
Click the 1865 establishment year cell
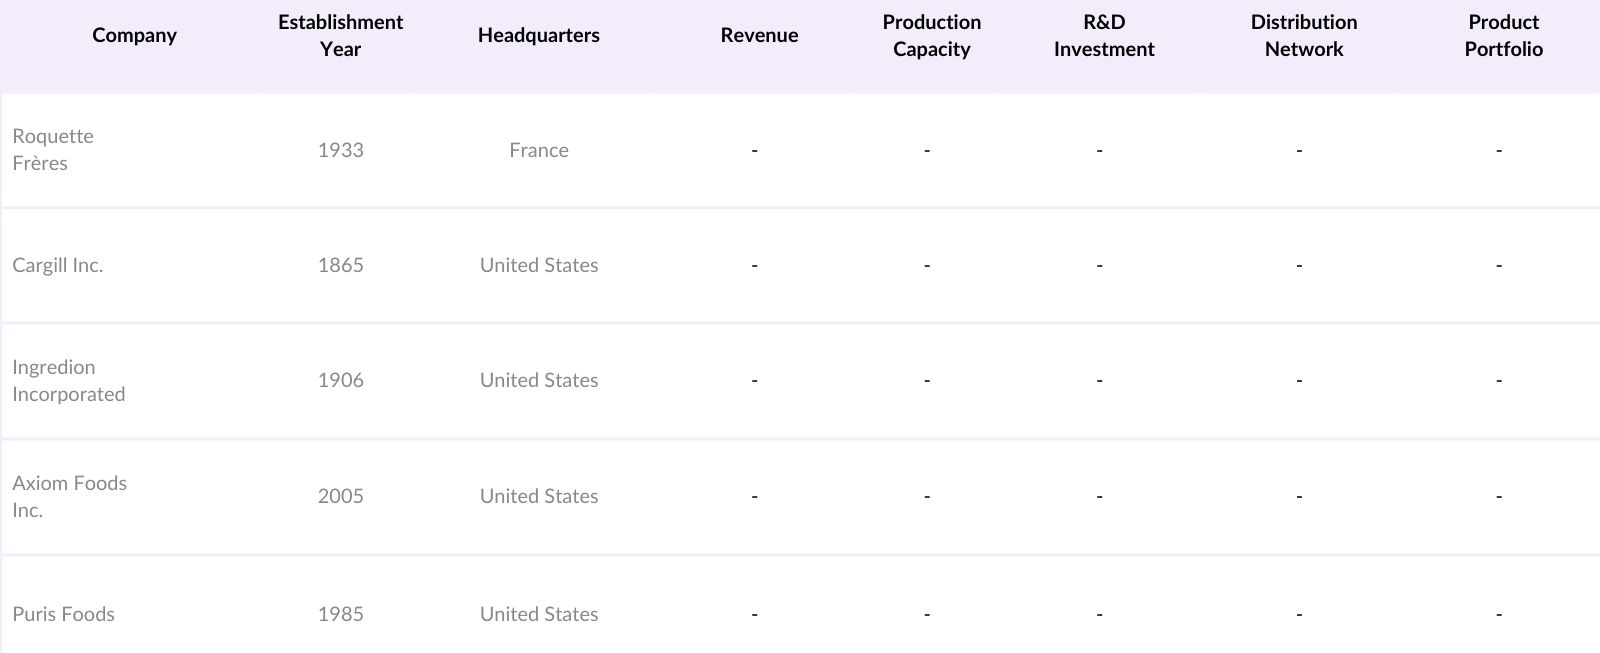[340, 265]
